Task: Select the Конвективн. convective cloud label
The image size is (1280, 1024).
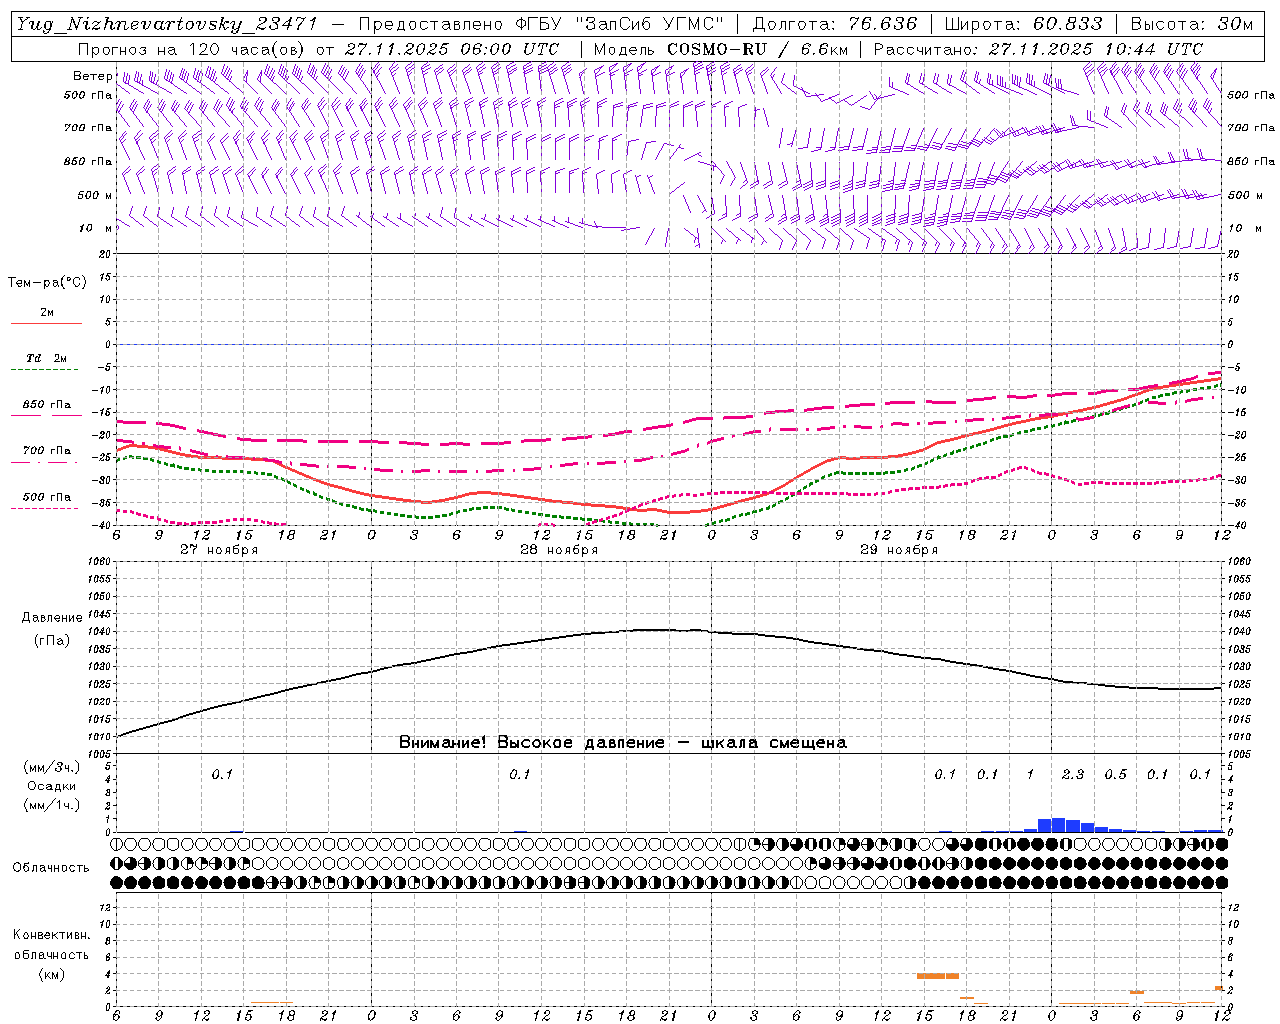Action: click(51, 935)
